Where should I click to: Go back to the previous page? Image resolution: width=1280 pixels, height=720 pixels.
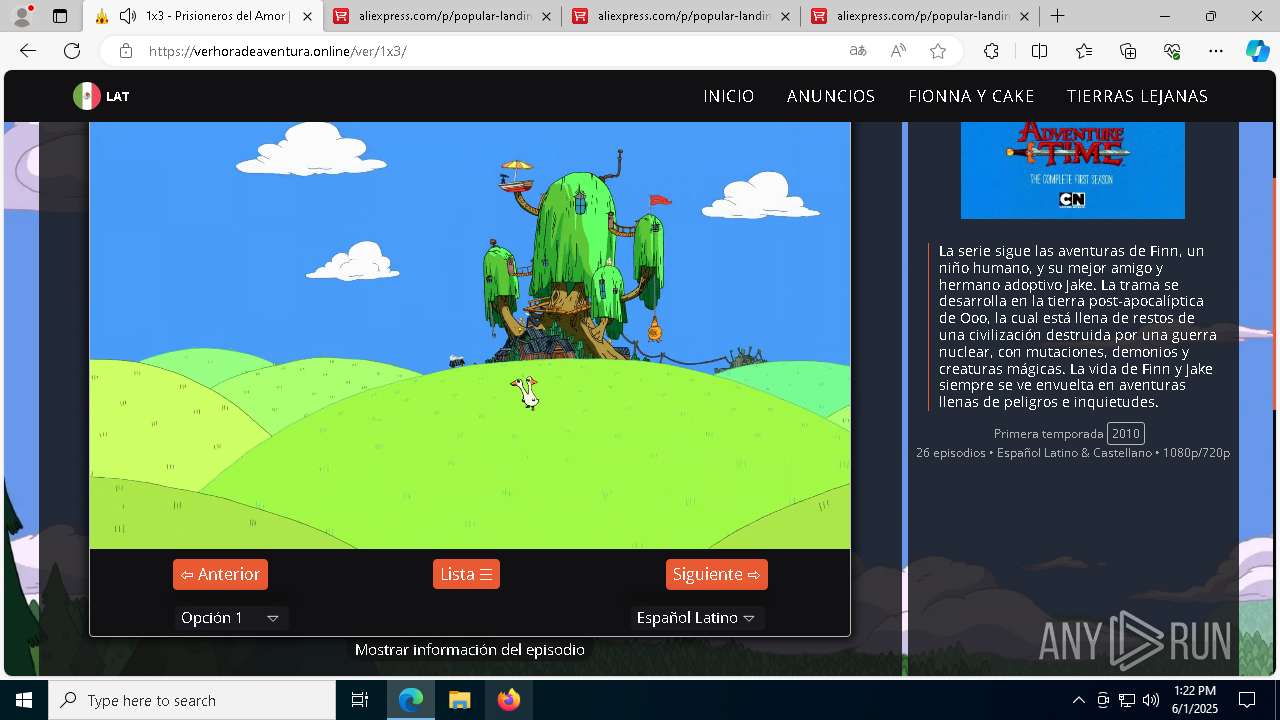click(28, 51)
